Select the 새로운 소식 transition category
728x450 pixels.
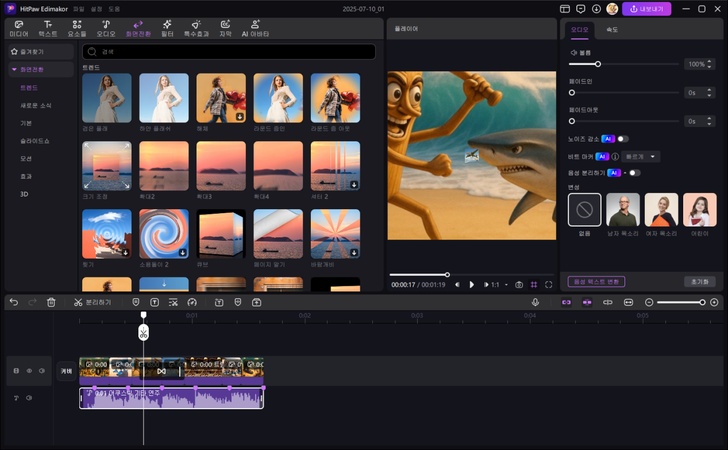click(x=36, y=105)
